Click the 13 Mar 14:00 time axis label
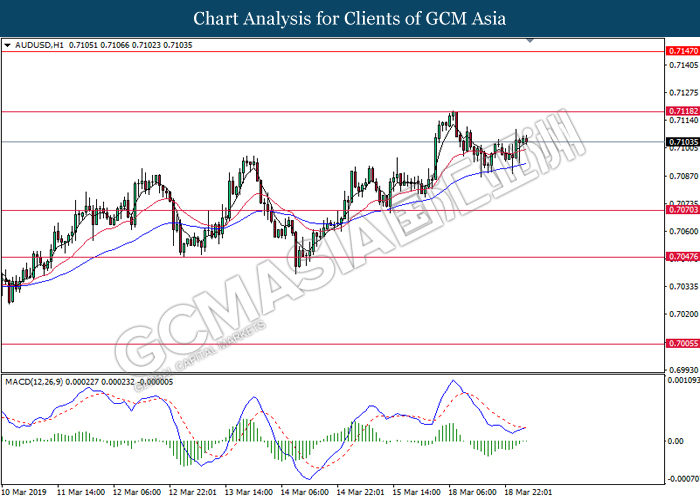 coord(249,492)
